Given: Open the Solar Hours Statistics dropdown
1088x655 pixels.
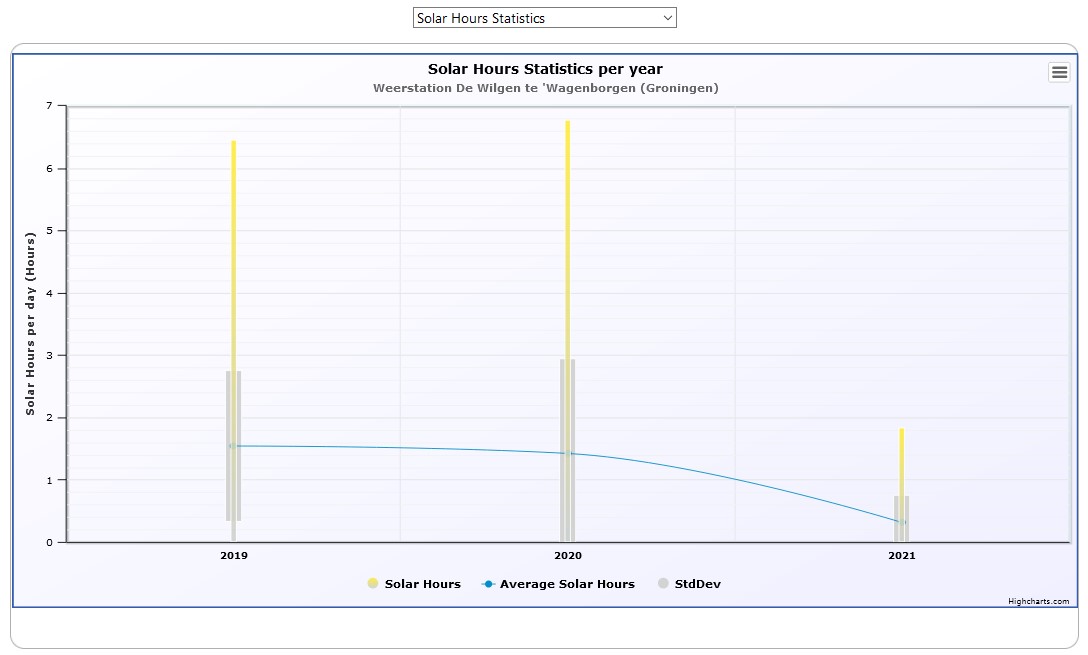Looking at the screenshot, I should (x=544, y=18).
